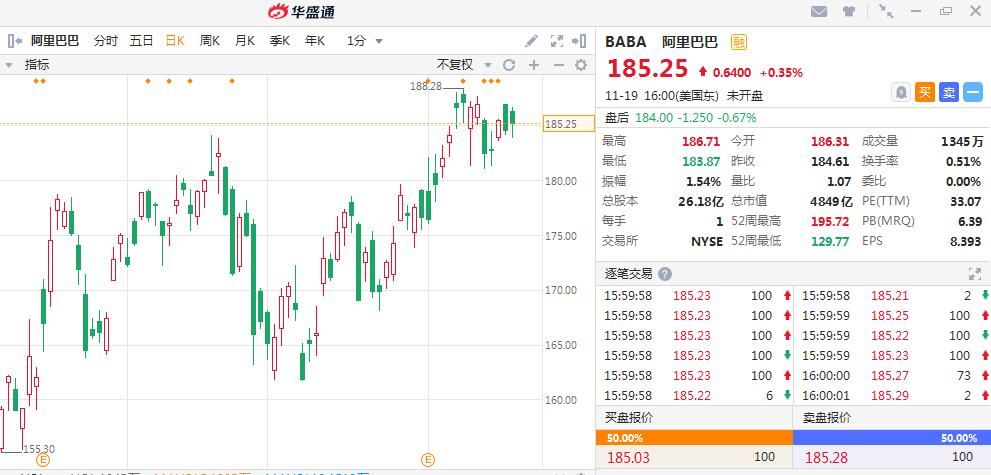Screen dimensions: 991x475
Task: Open the mail messages icon
Action: [x=819, y=11]
